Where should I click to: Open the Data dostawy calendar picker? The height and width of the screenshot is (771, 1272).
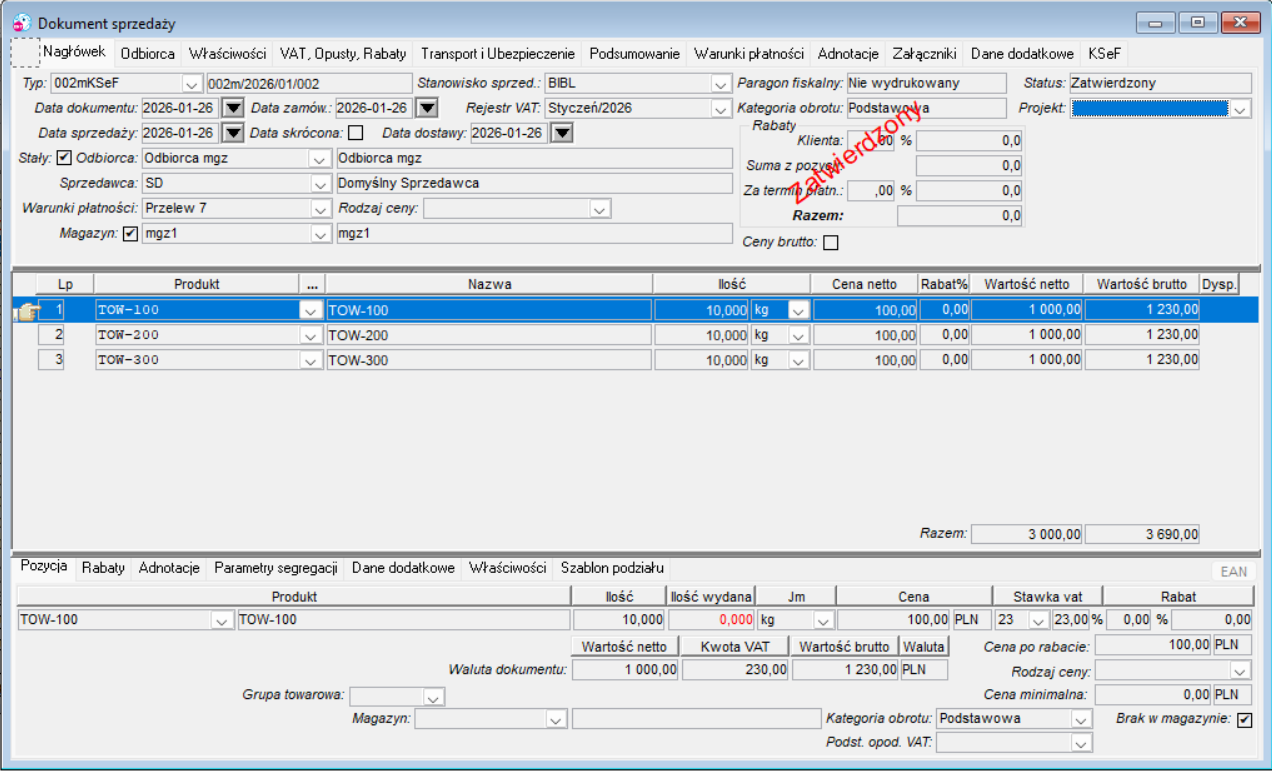coord(561,133)
